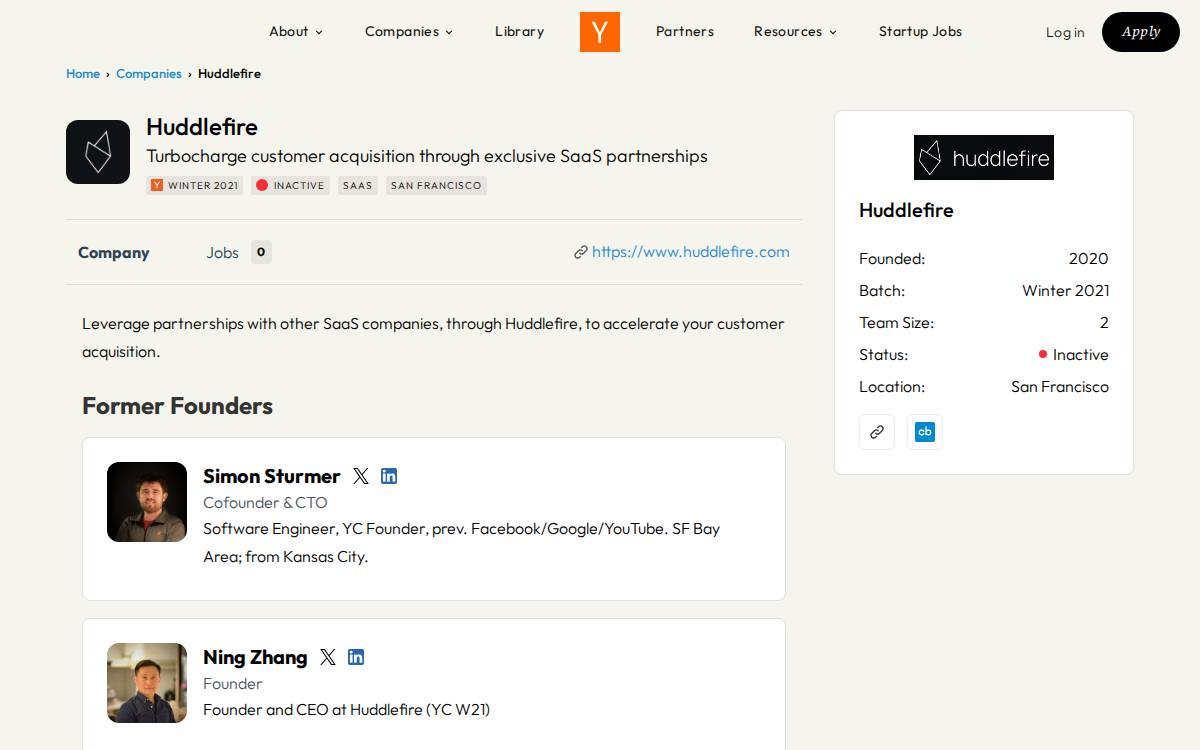1200x750 pixels.
Task: Click the Ning Zhang name heading
Action: [255, 657]
